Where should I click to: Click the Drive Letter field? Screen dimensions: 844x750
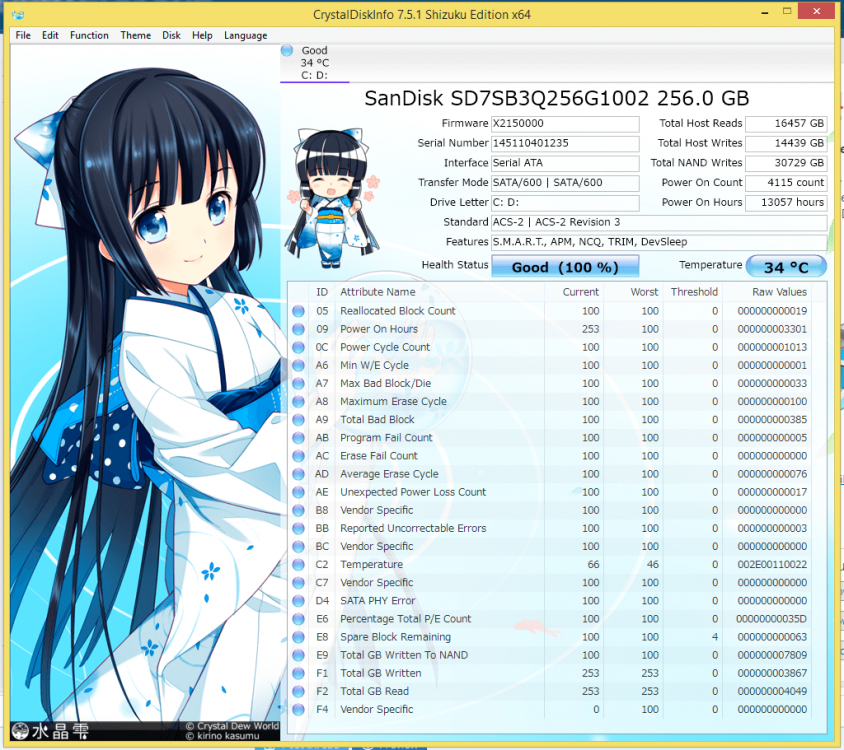click(565, 202)
